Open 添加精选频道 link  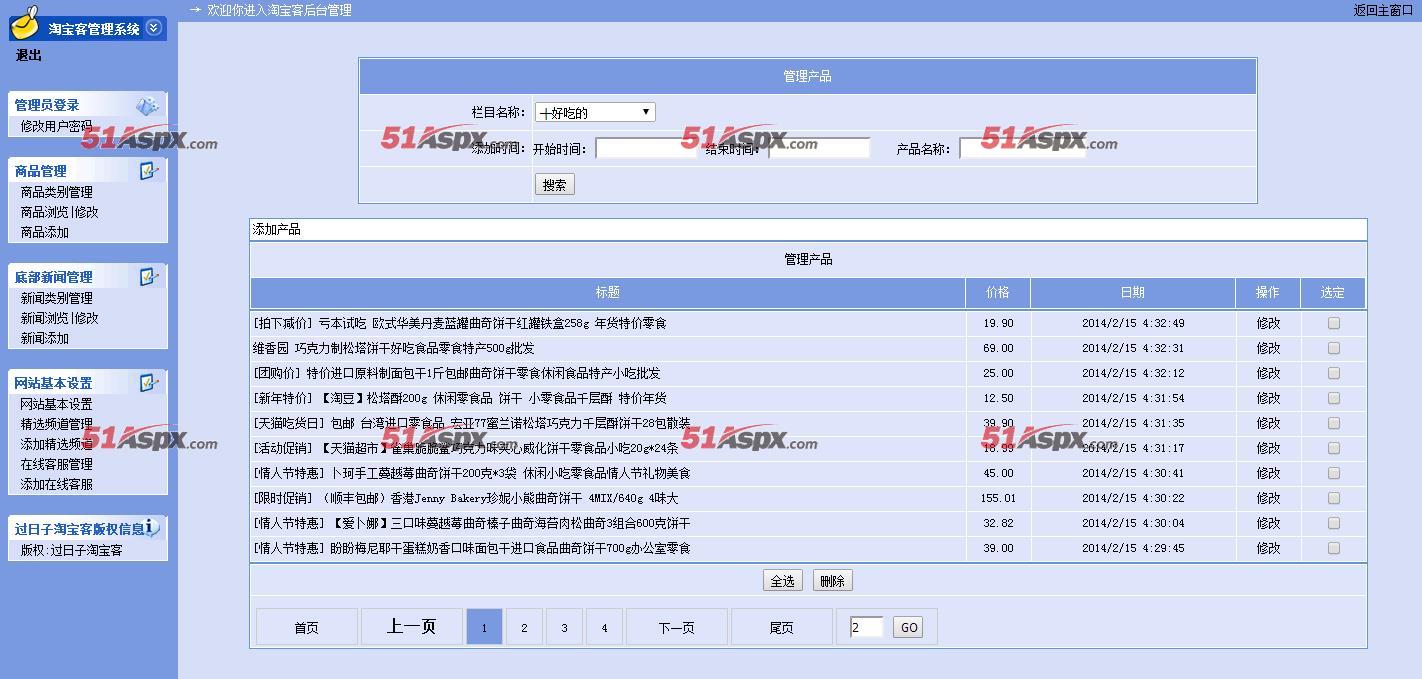click(x=56, y=444)
